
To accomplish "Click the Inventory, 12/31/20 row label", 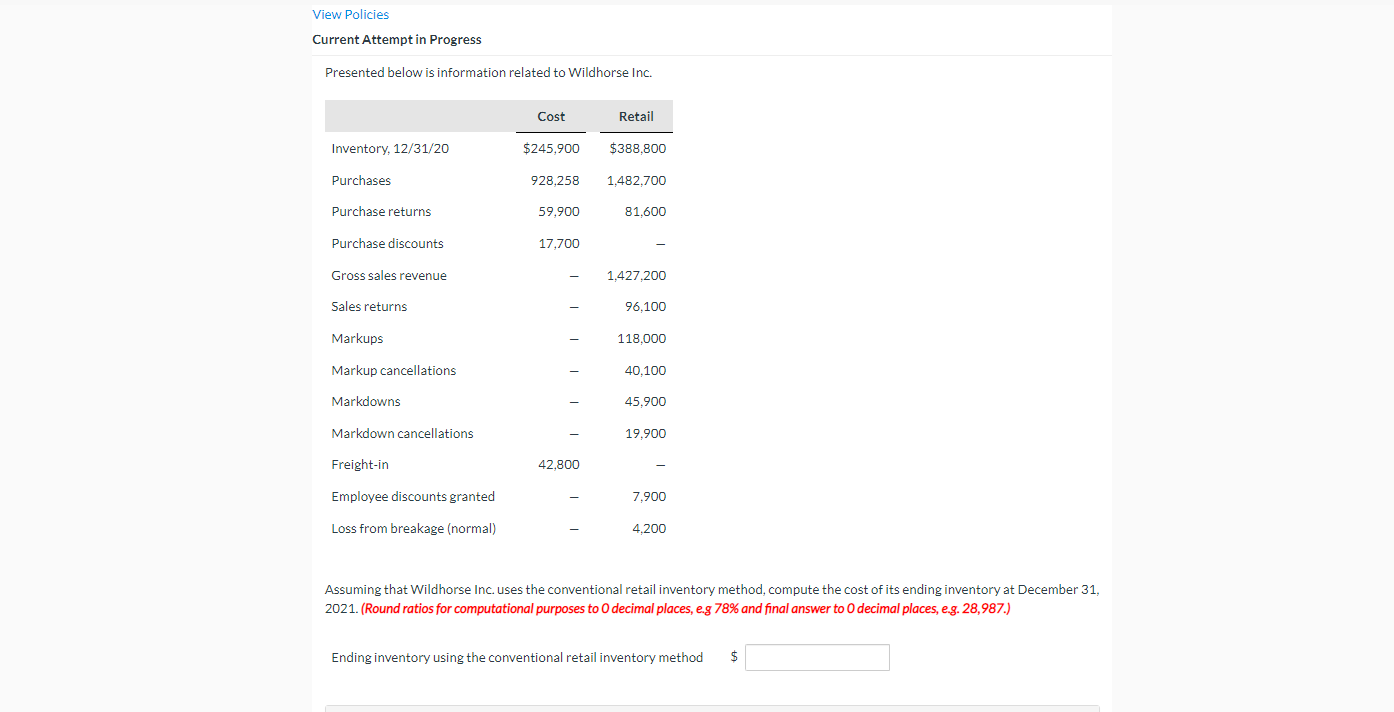I will pos(389,148).
